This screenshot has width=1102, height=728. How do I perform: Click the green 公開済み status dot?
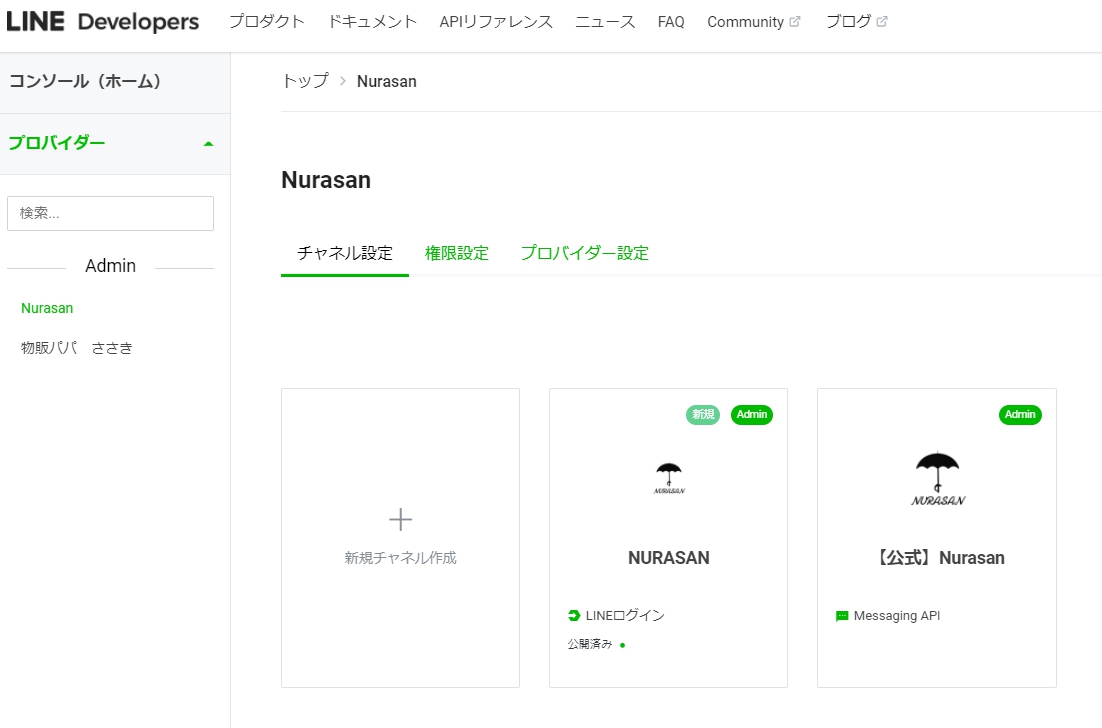(x=623, y=645)
